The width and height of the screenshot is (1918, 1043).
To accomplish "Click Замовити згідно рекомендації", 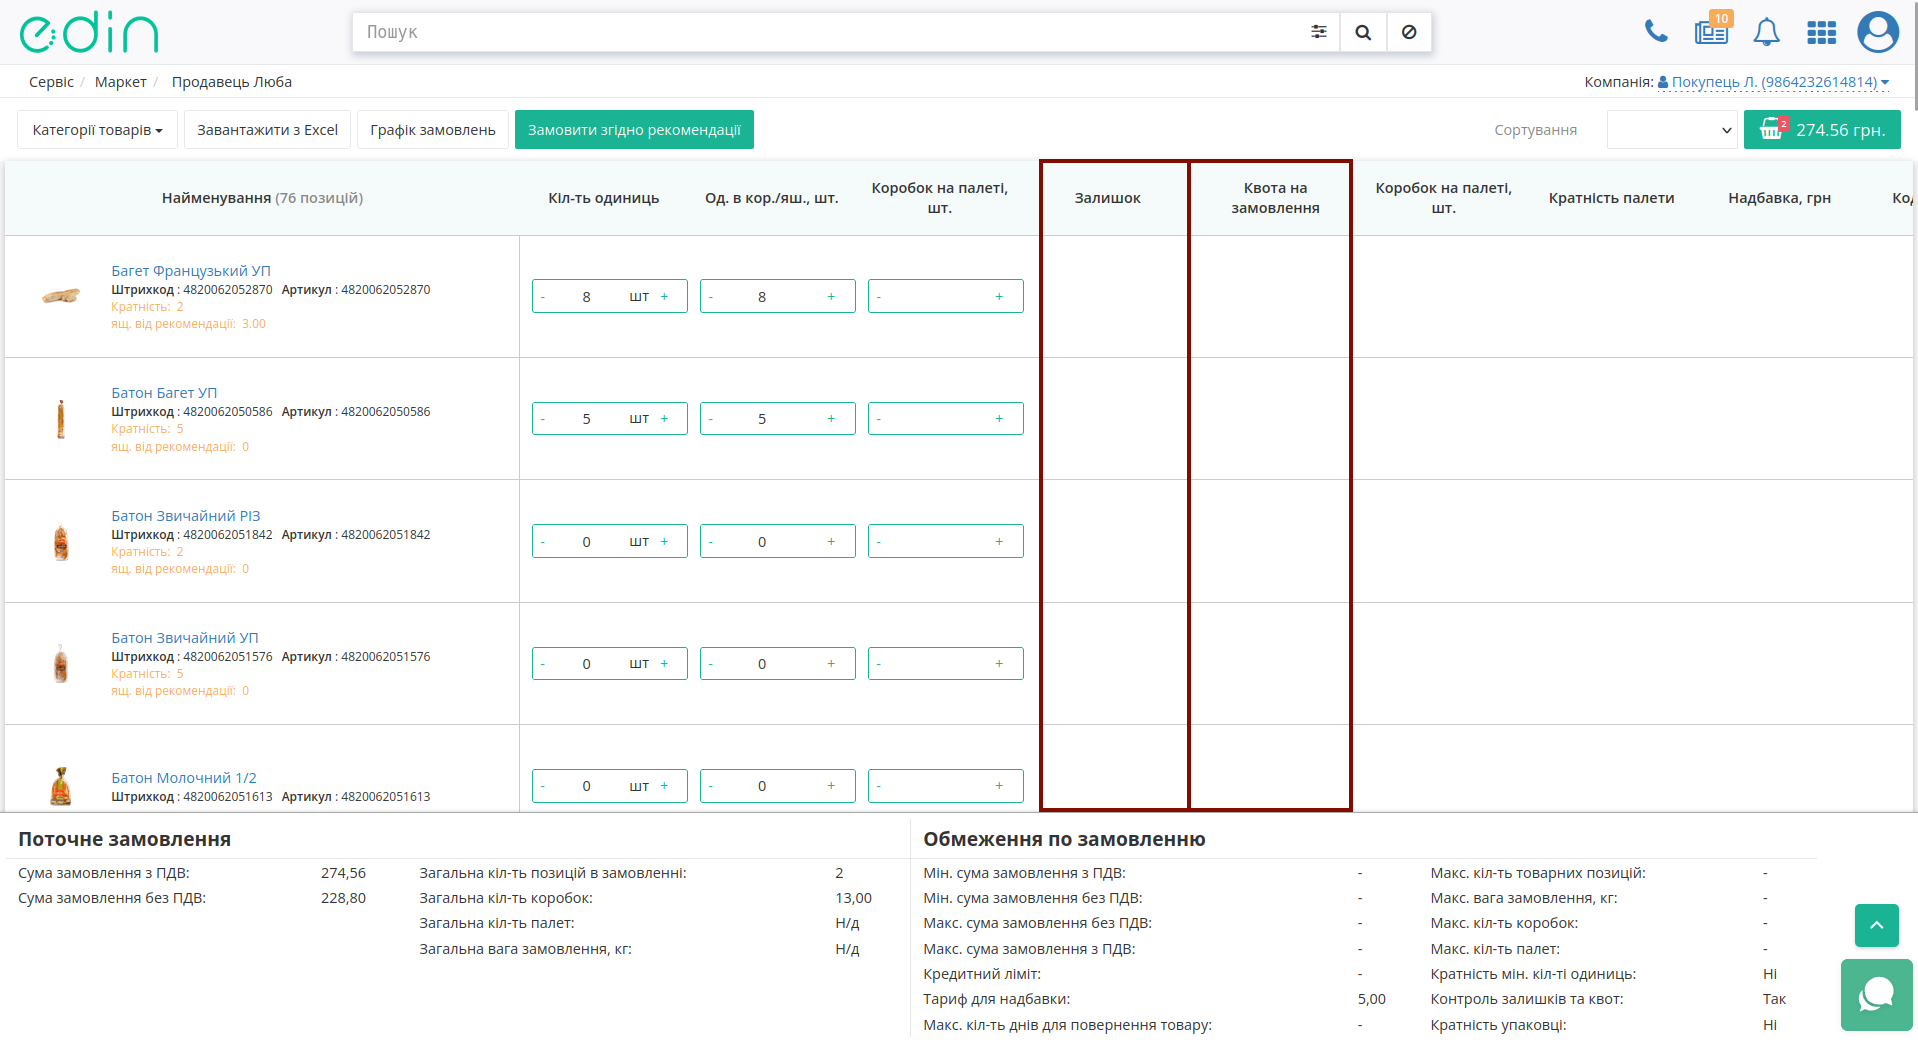I will click(x=634, y=130).
